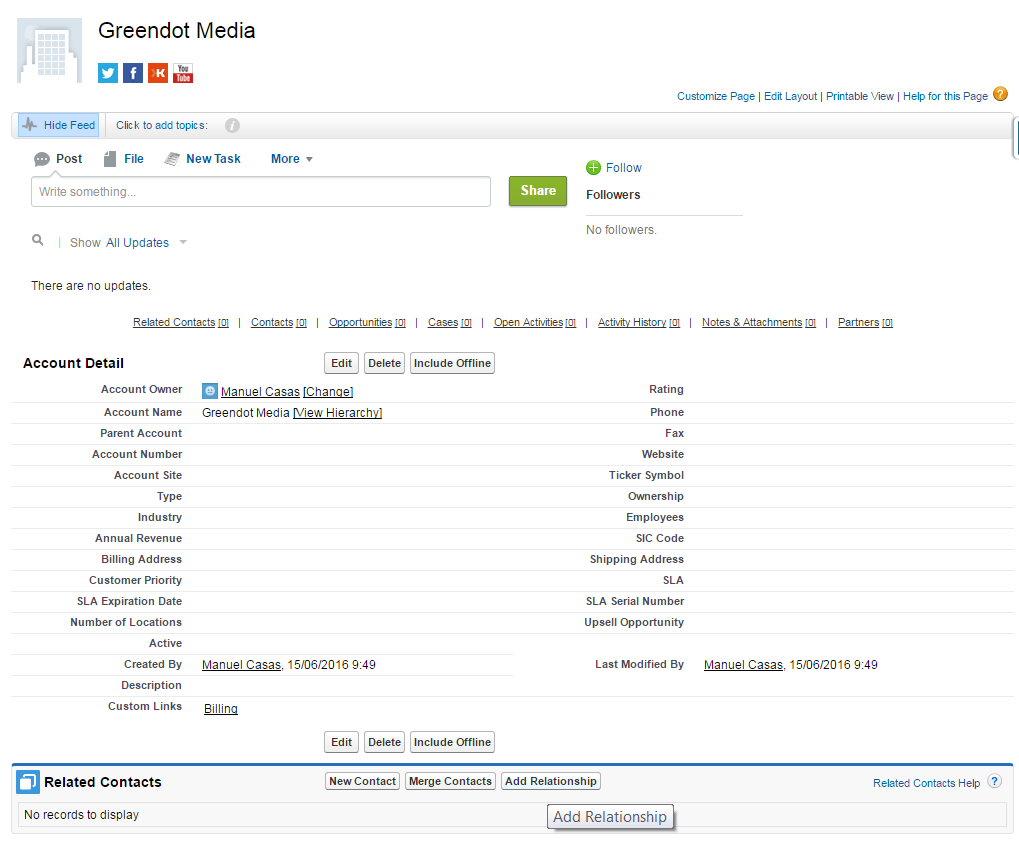Image resolution: width=1019 pixels, height=842 pixels.
Task: Open Manuel Casas link in Created By
Action: click(x=241, y=665)
